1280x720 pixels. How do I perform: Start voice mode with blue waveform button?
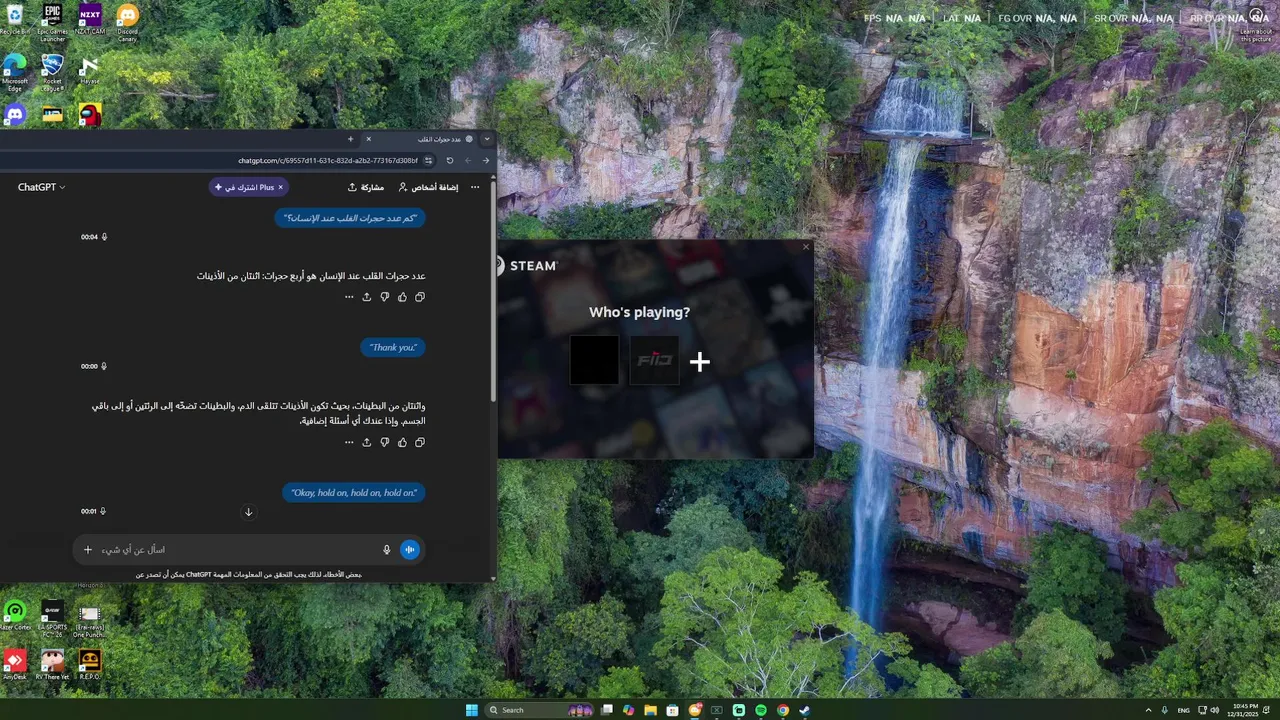[410, 549]
